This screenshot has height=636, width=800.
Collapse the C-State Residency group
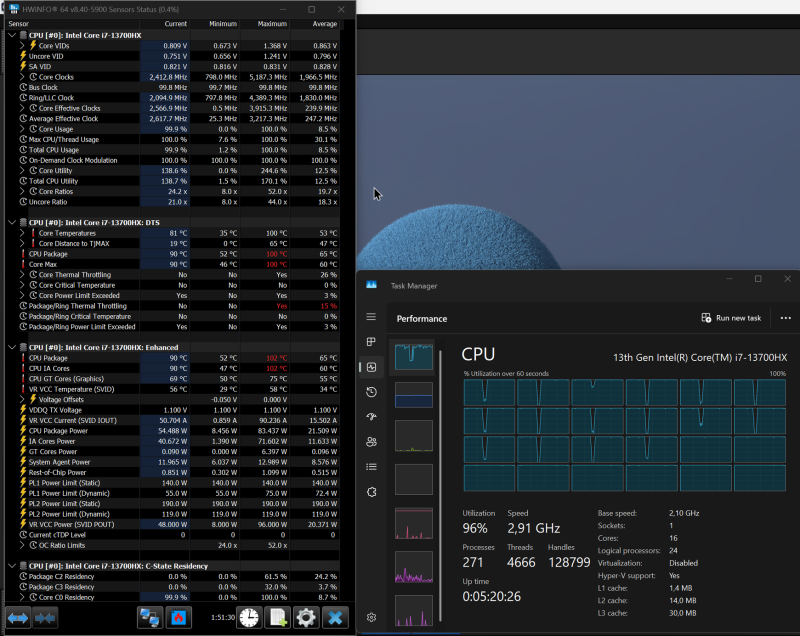point(12,566)
